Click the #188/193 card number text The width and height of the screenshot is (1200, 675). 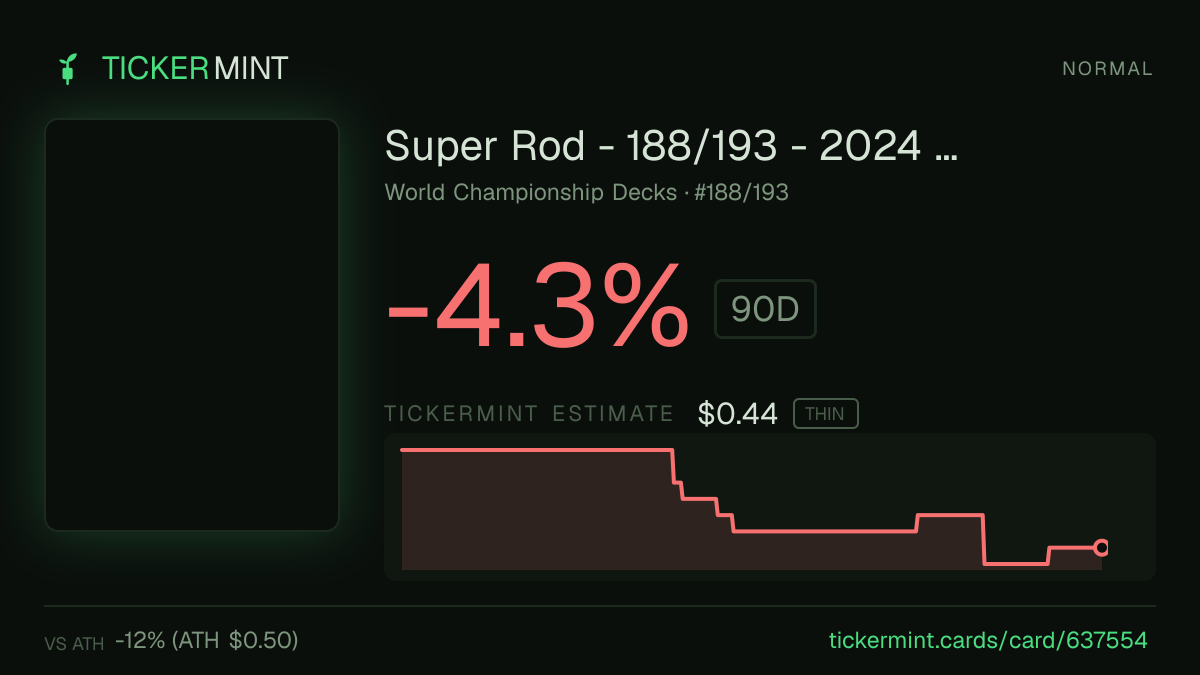[741, 192]
